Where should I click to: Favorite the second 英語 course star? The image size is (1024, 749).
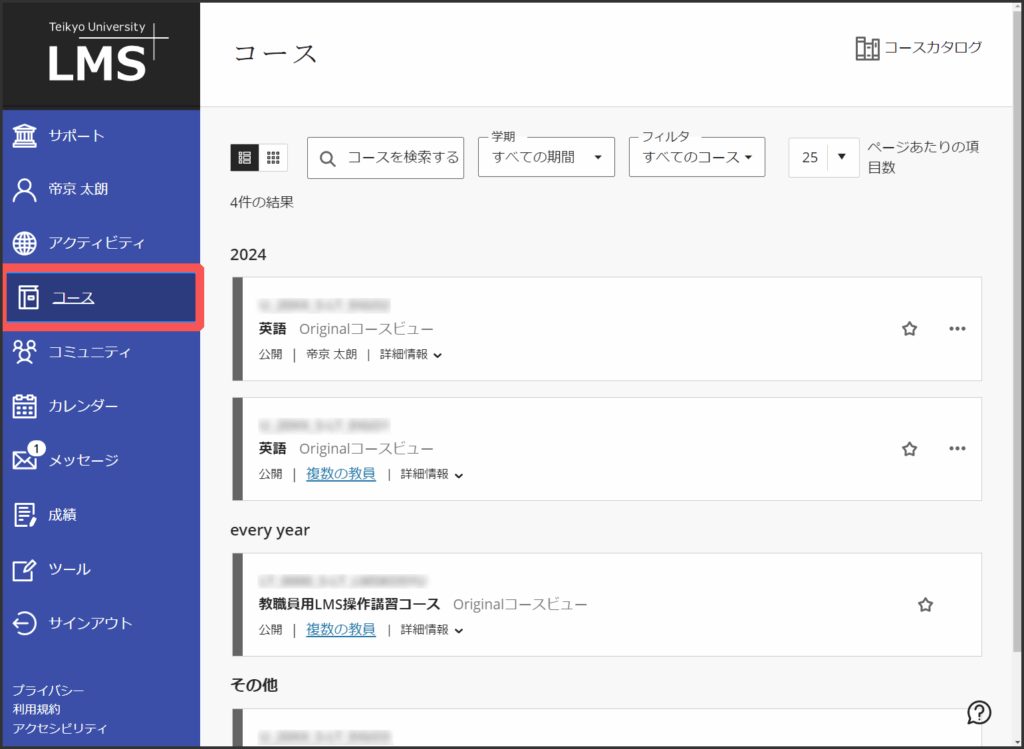[909, 449]
